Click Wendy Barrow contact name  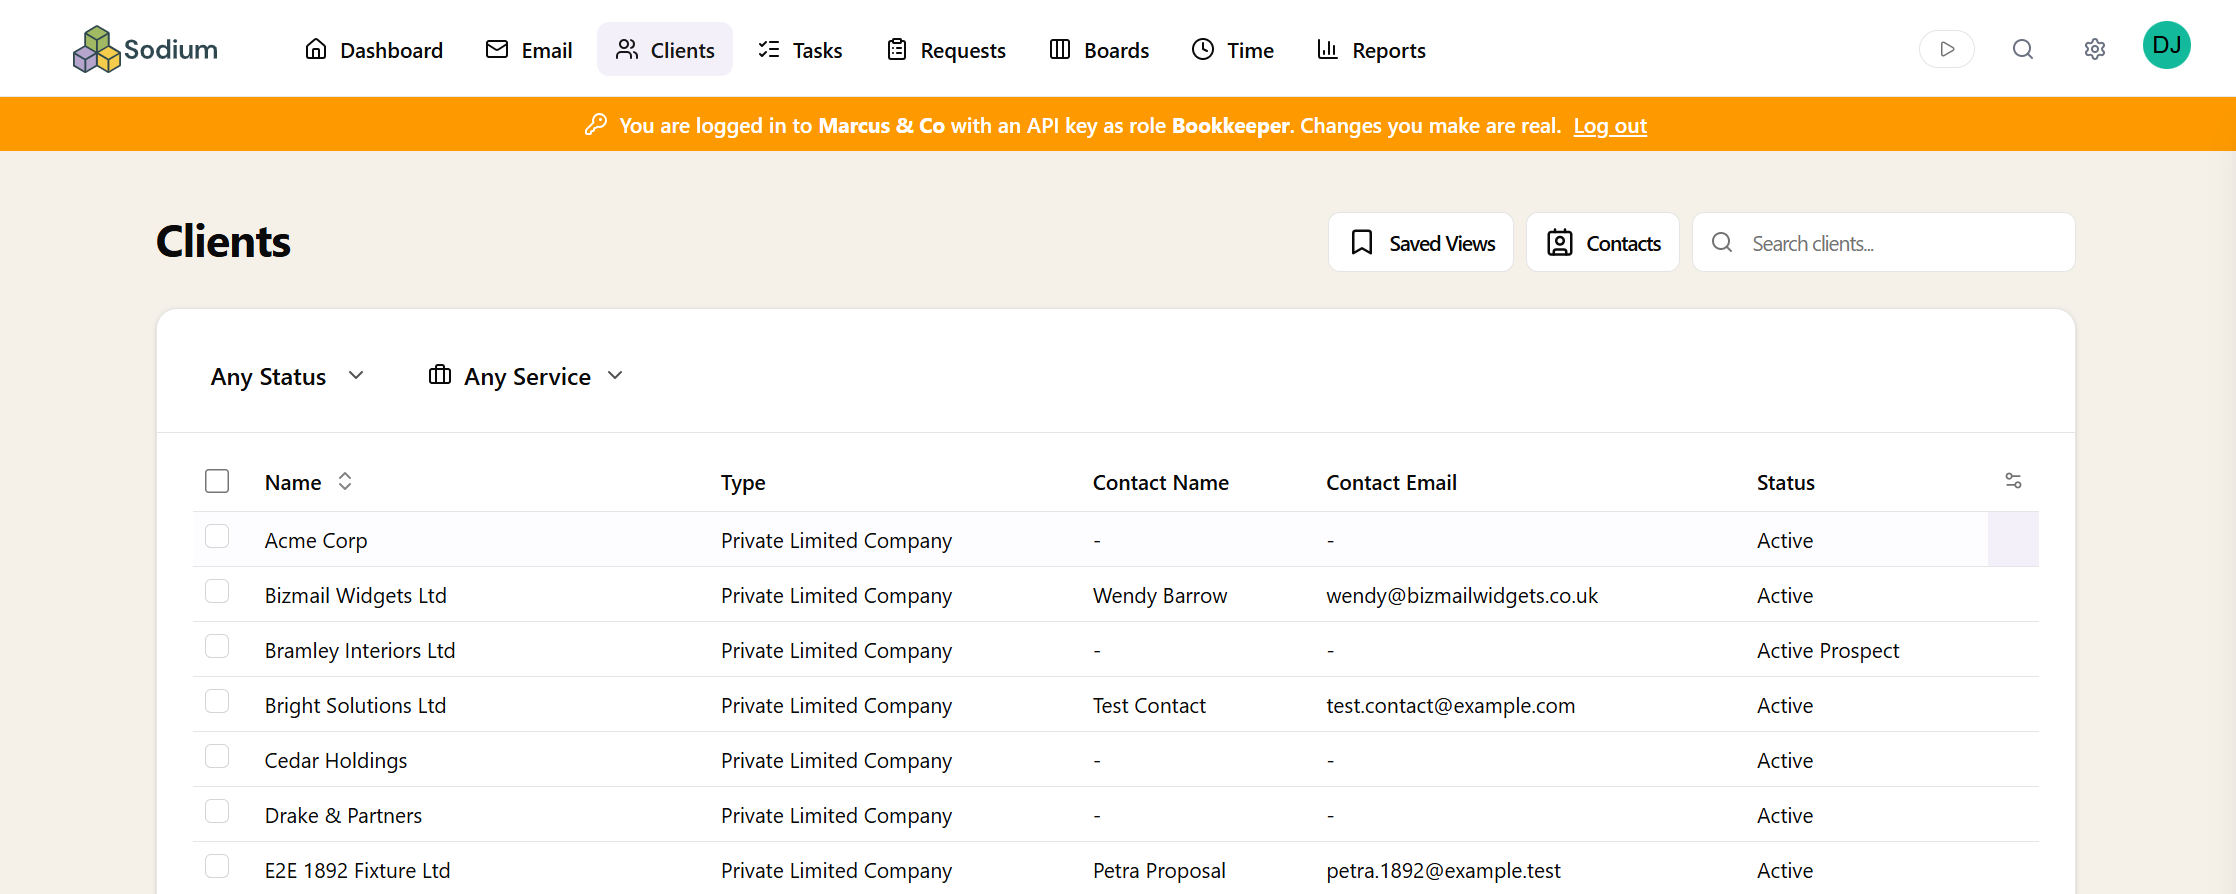(x=1159, y=595)
